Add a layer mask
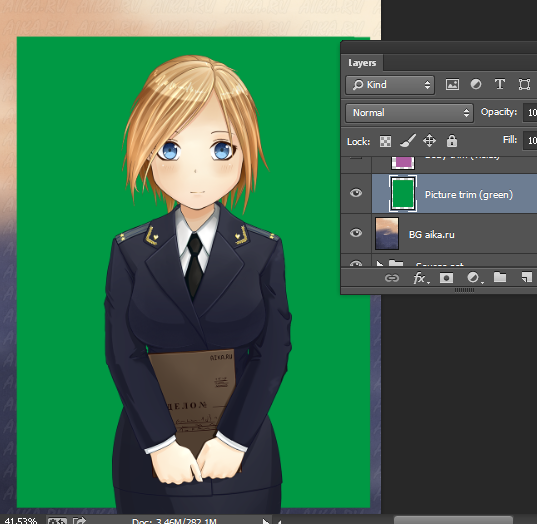Screen dimensions: 537x524 click(446, 278)
